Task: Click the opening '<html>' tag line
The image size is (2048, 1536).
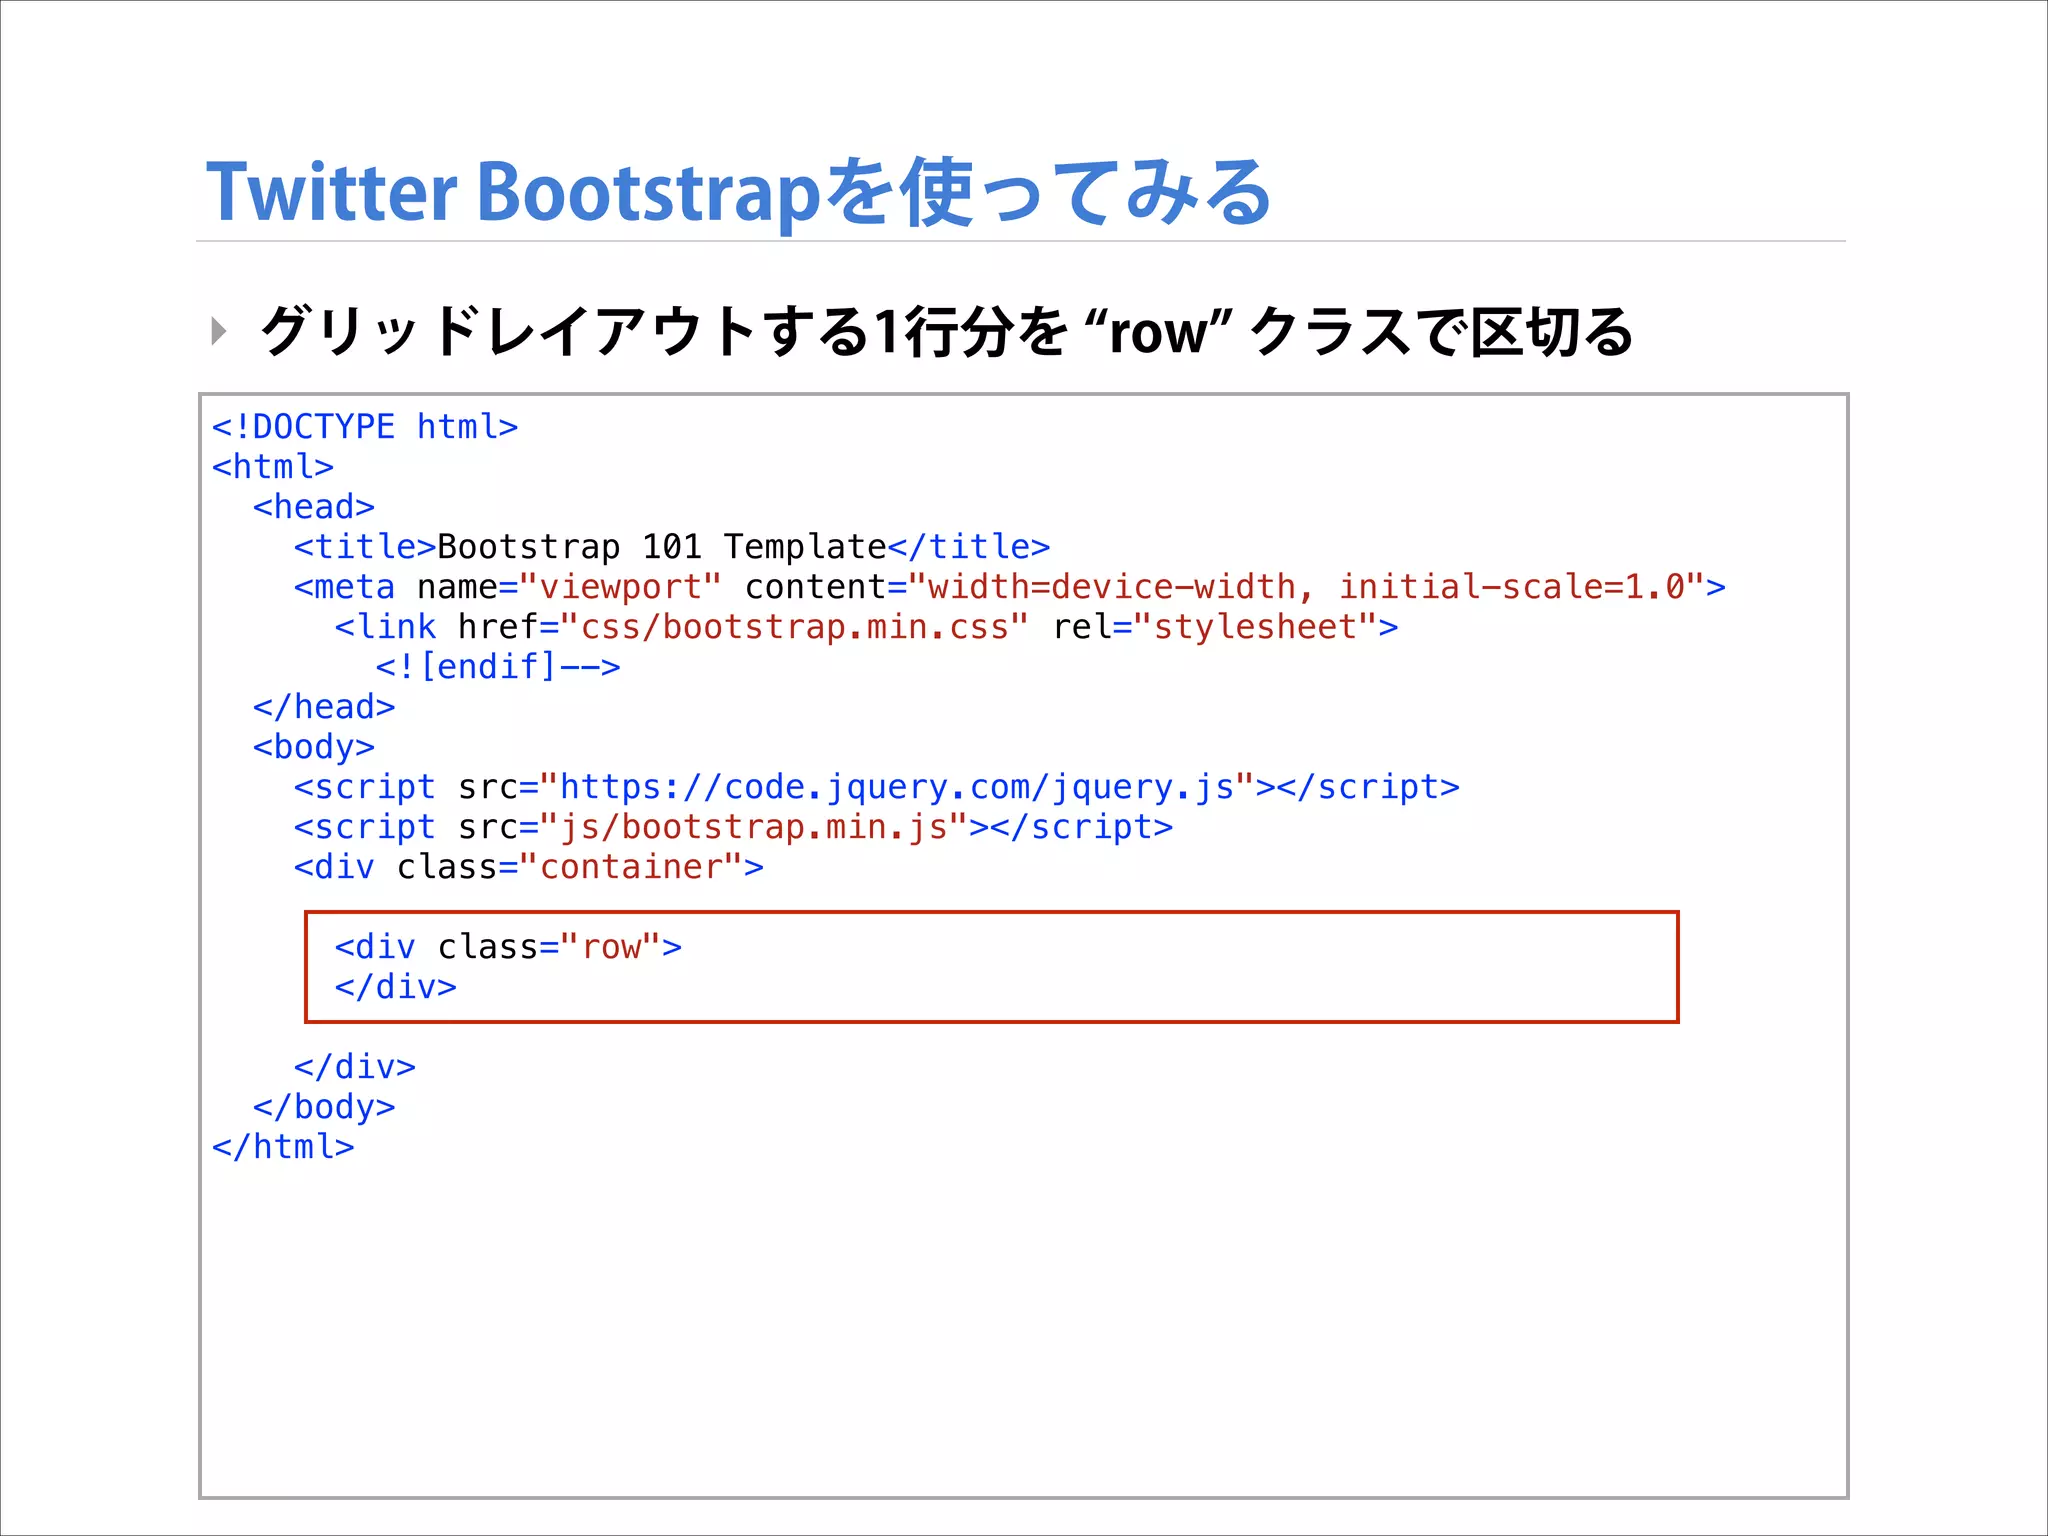Action: click(273, 467)
